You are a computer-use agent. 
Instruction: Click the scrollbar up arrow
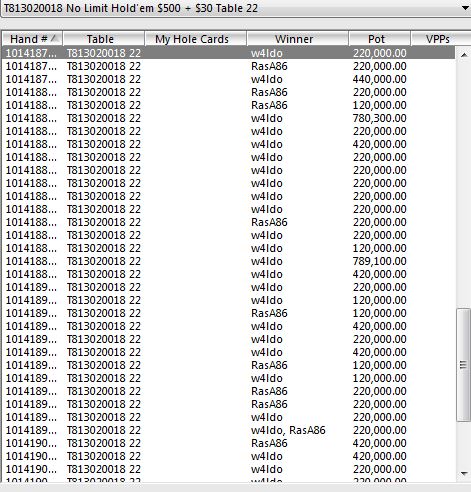click(x=464, y=54)
